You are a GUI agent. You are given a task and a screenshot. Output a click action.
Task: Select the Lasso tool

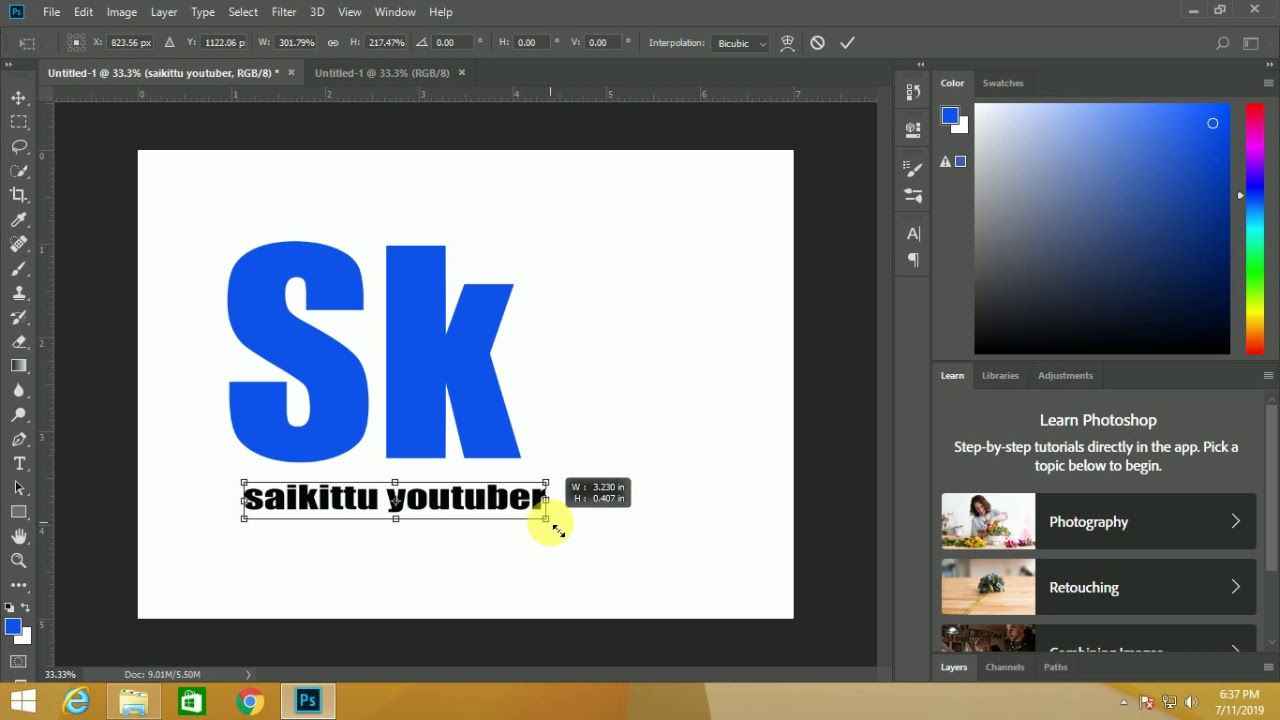(x=19, y=146)
